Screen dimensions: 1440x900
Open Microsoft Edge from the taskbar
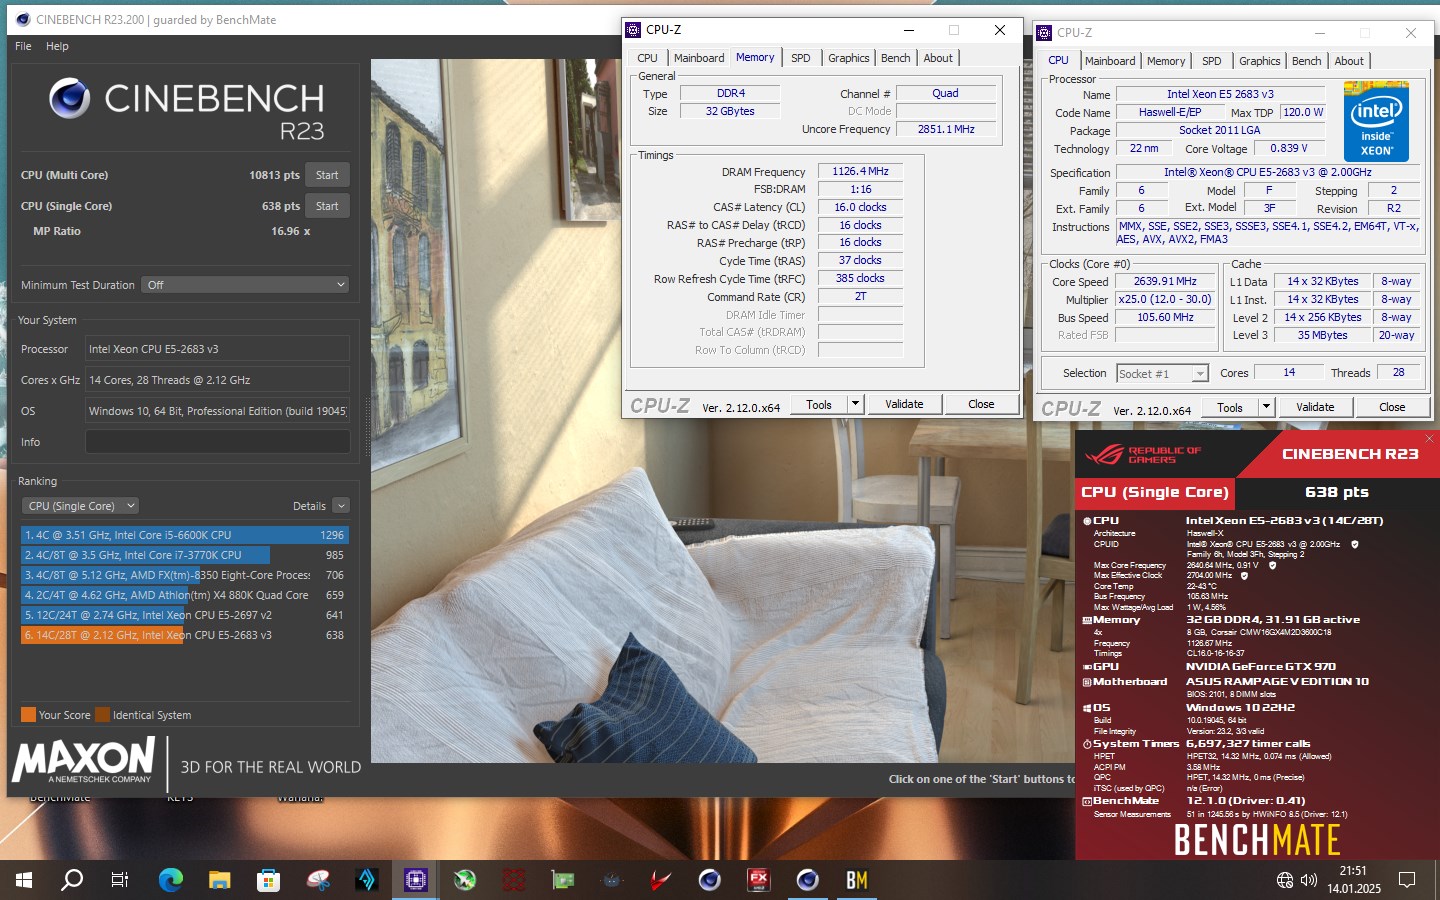coord(171,880)
